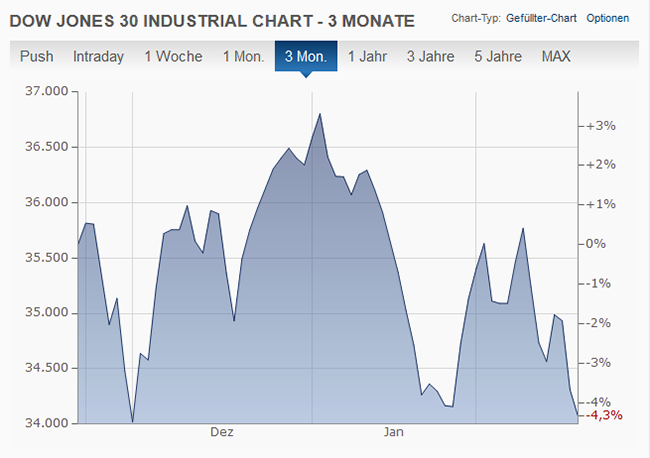Click the +1% percentage label

pos(601,204)
